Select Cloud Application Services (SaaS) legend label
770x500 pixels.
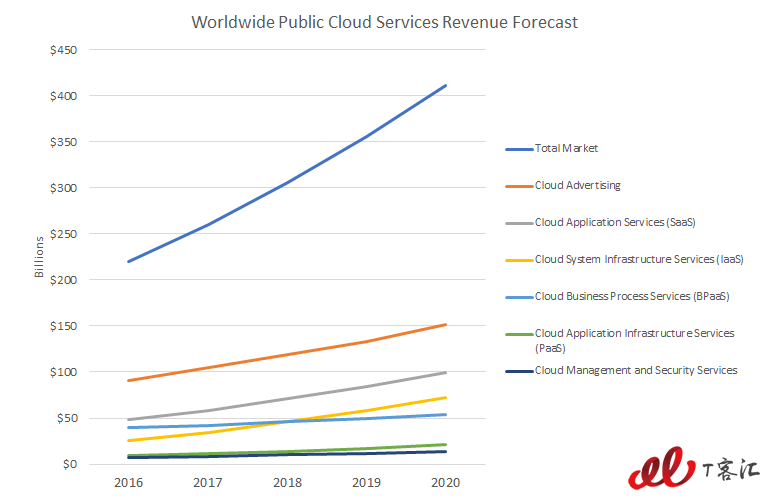[x=615, y=222]
